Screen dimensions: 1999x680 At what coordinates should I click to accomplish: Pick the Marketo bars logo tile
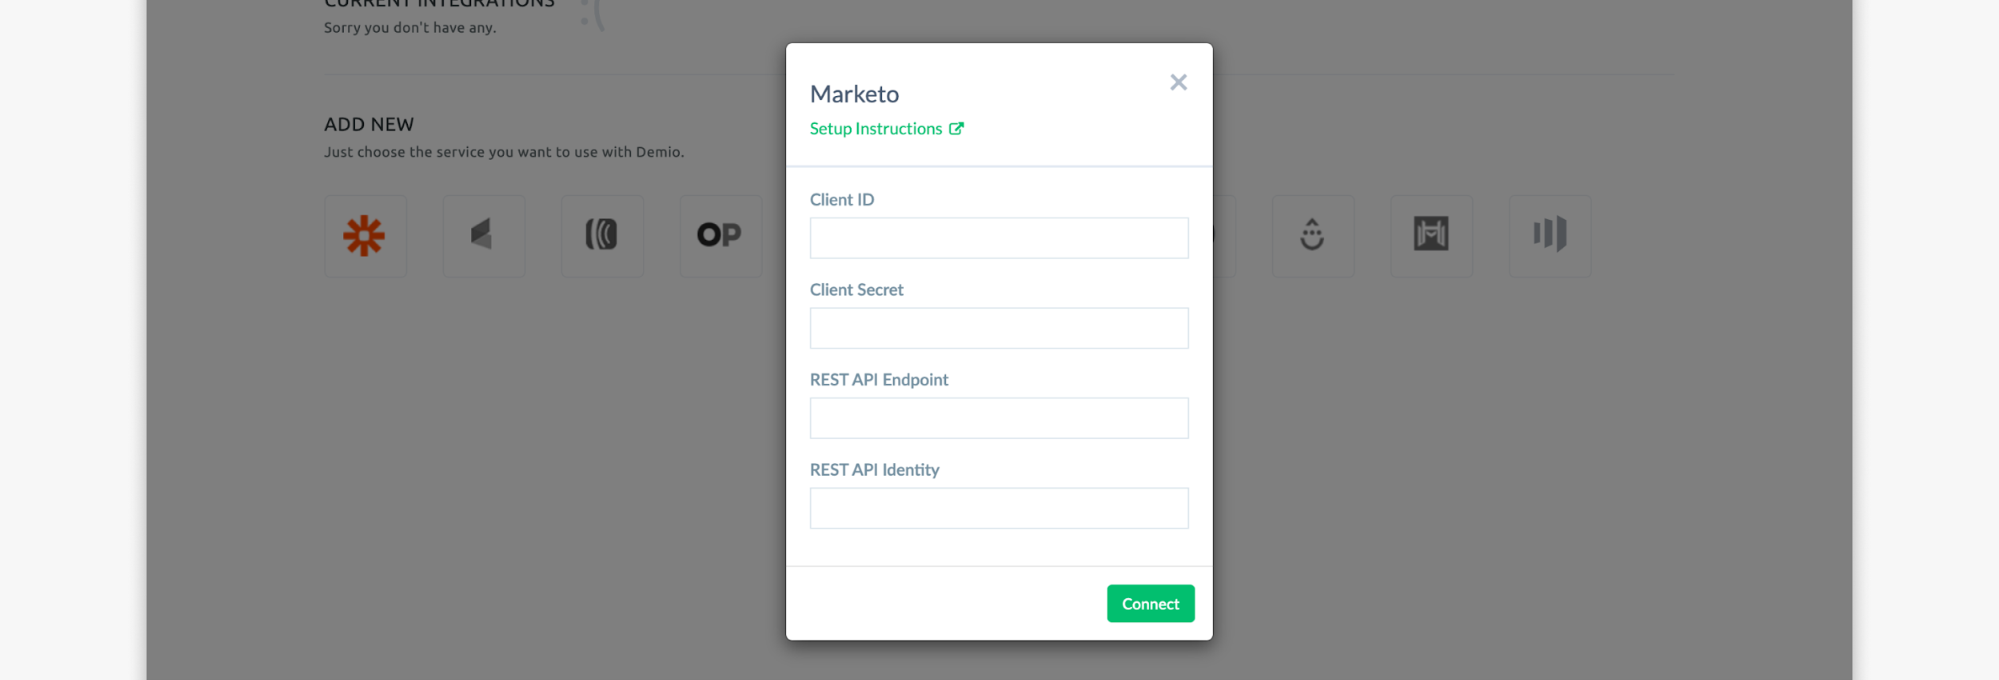point(1550,236)
